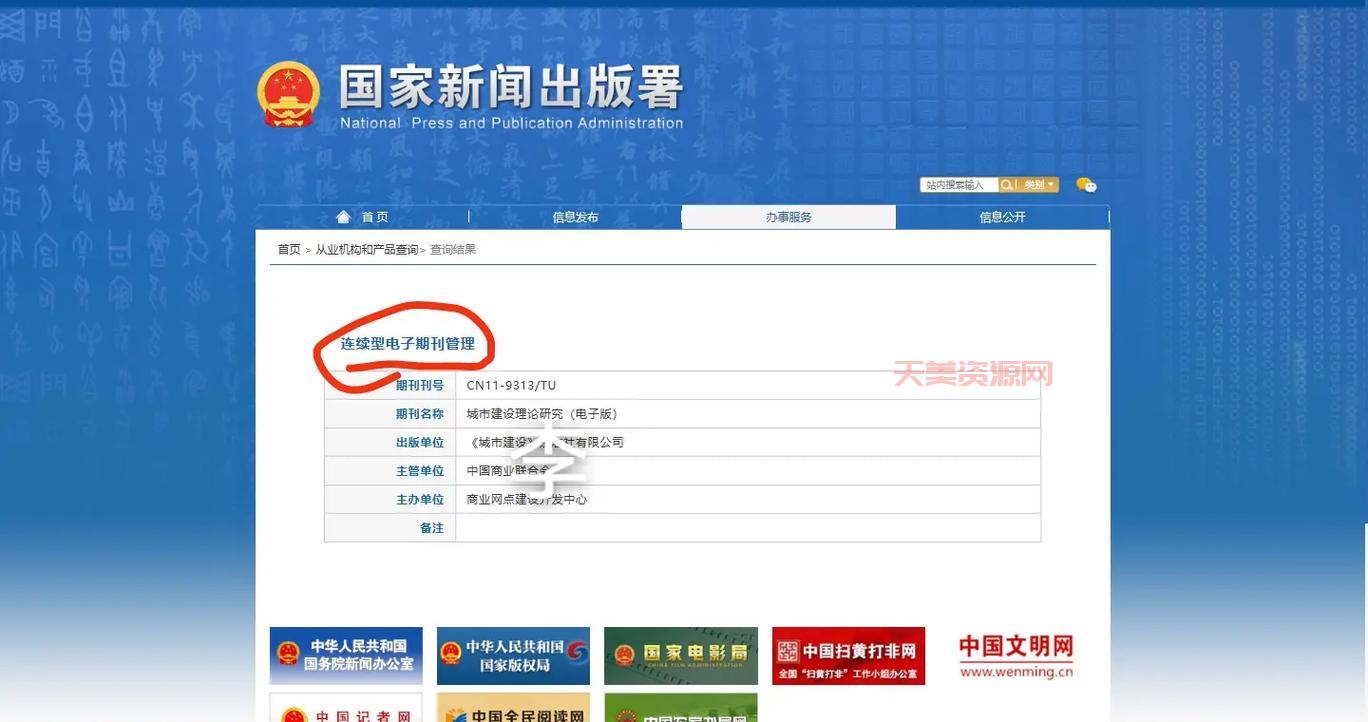Click the 国家新闻出版署 site title

pos(511,87)
